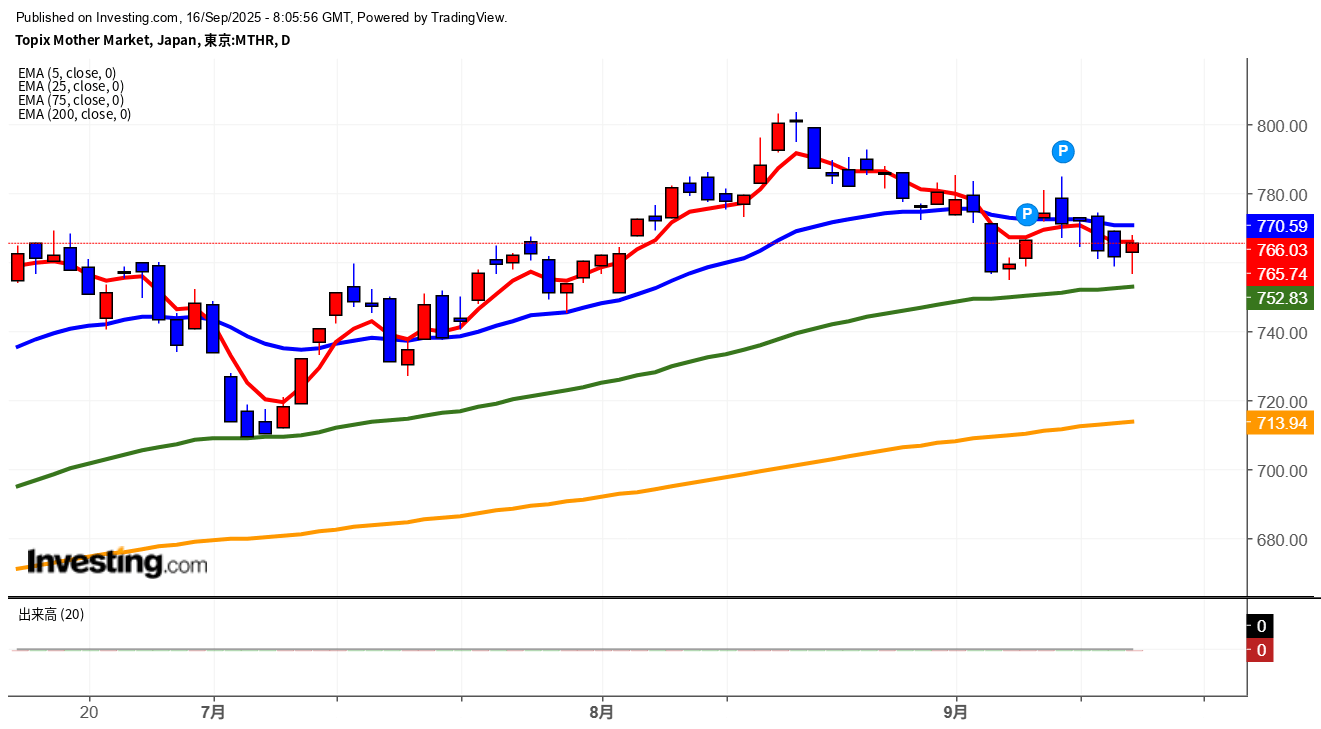Click the 752.83 green price label
Viewport: 1321px width, 729px height.
tap(1281, 298)
